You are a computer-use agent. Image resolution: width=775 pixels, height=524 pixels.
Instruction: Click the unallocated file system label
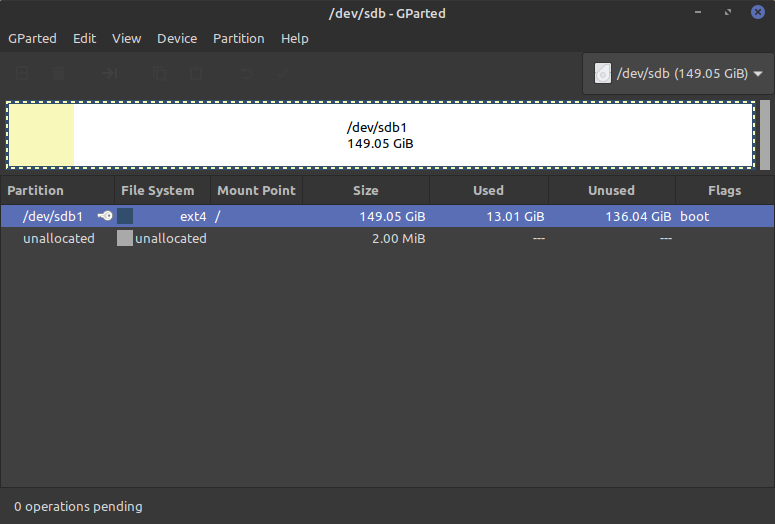[171, 238]
